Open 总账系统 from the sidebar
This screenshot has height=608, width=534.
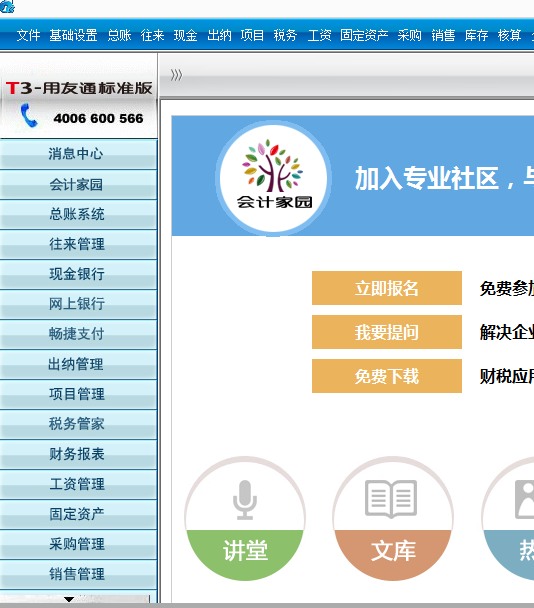click(x=78, y=214)
